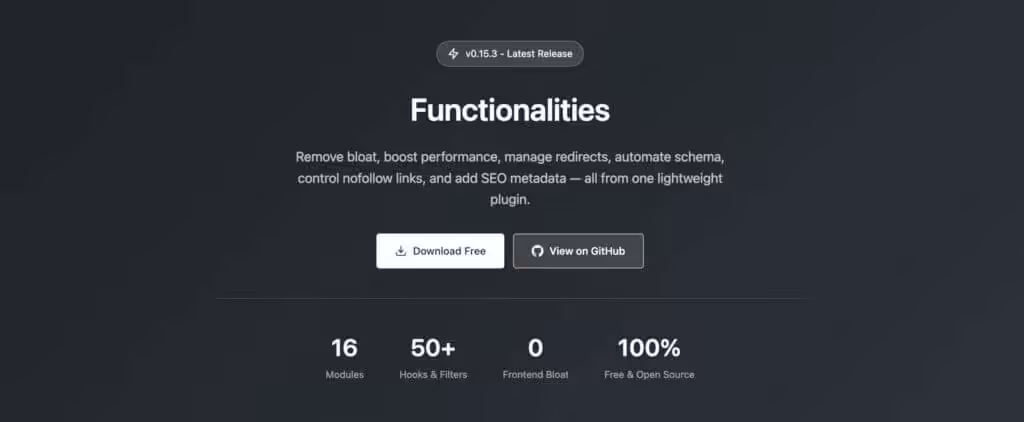Viewport: 1024px width, 422px height.
Task: Click the 100% statistic number
Action: [649, 348]
